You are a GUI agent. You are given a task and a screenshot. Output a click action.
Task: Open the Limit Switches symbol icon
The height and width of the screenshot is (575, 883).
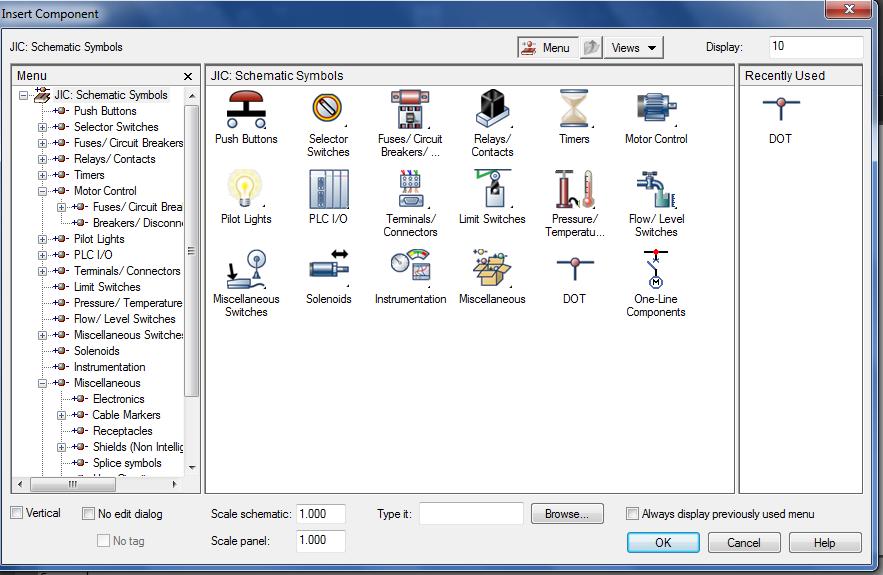click(492, 189)
